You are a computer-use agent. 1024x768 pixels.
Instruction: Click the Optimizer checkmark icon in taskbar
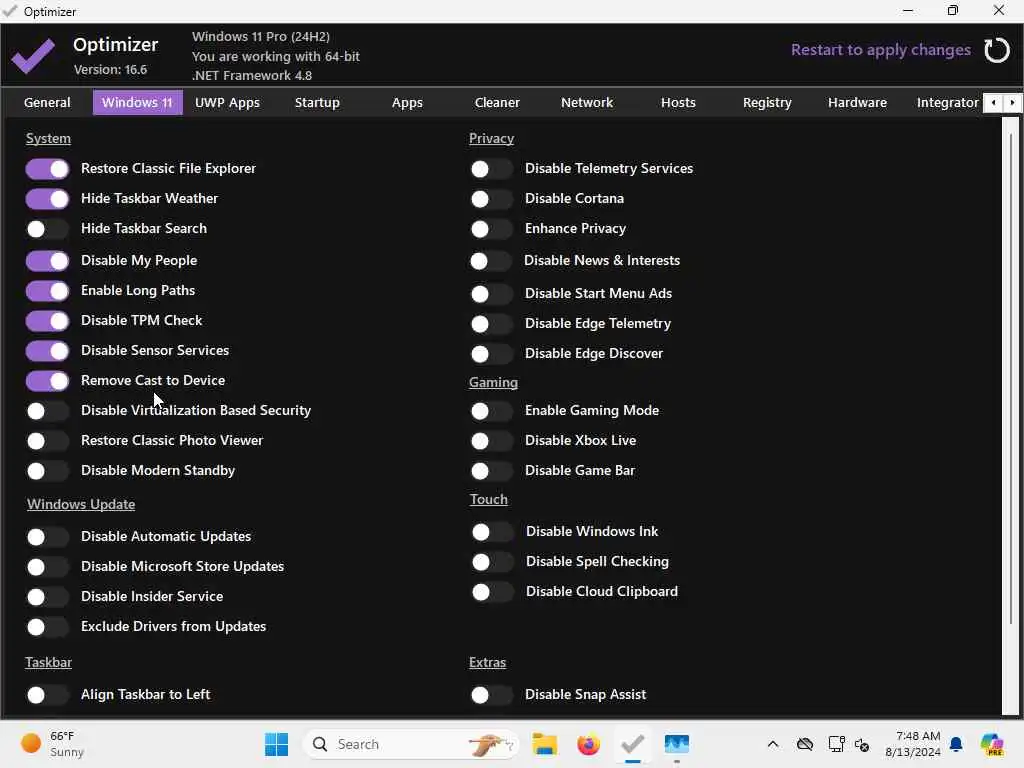[x=632, y=744]
